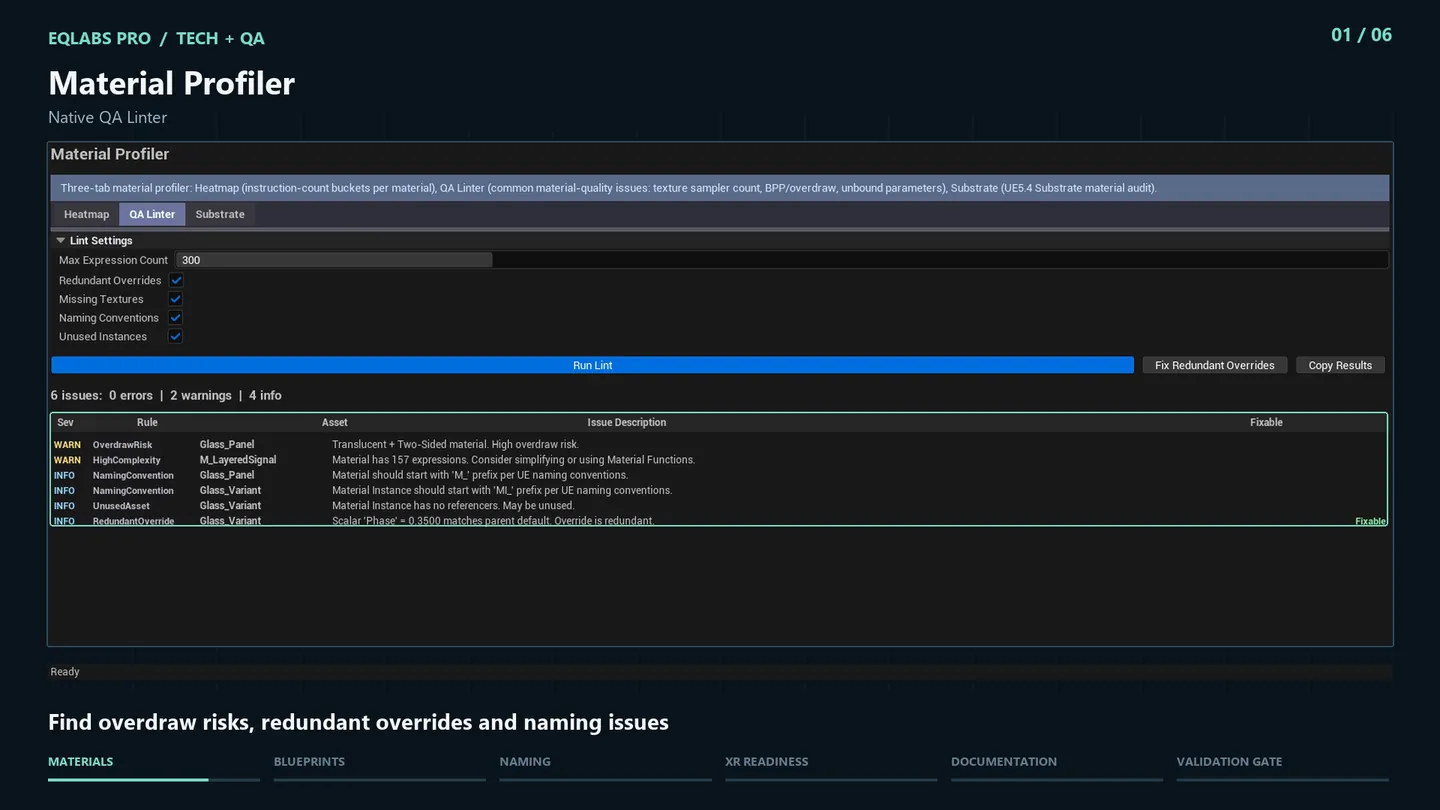1440x810 pixels.
Task: Click the Fixable column header
Action: [1266, 422]
